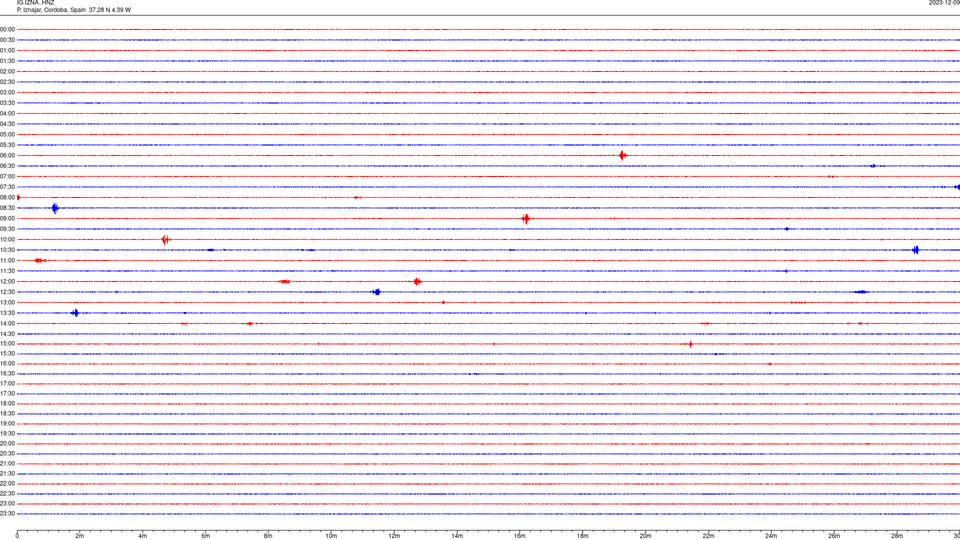Select the 00:30 trace time label
960x540 pixels.
point(7,40)
